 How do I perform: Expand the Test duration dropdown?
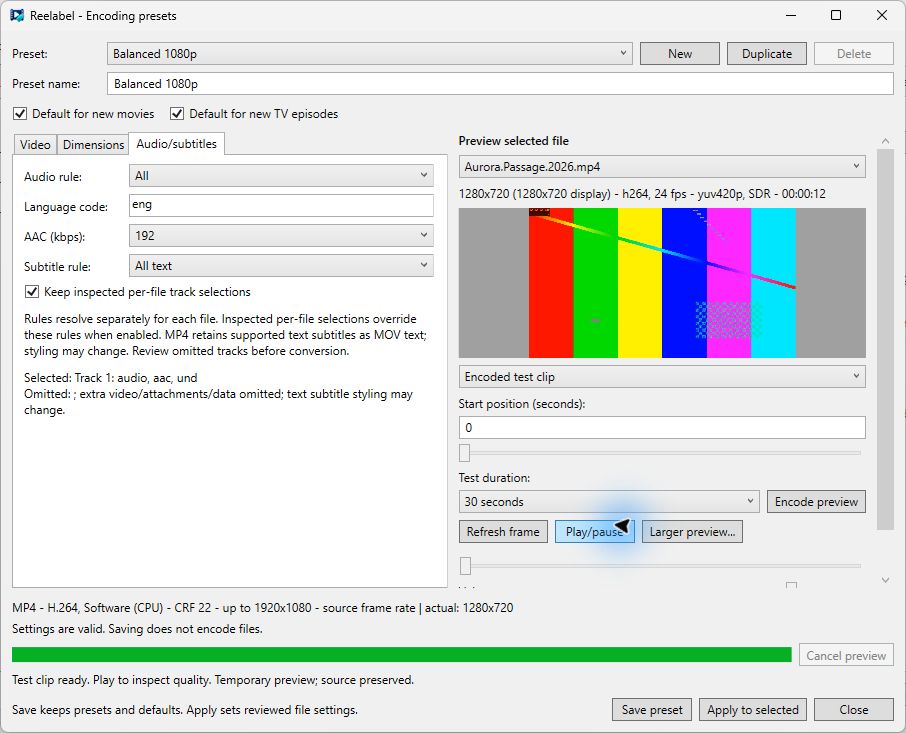609,501
